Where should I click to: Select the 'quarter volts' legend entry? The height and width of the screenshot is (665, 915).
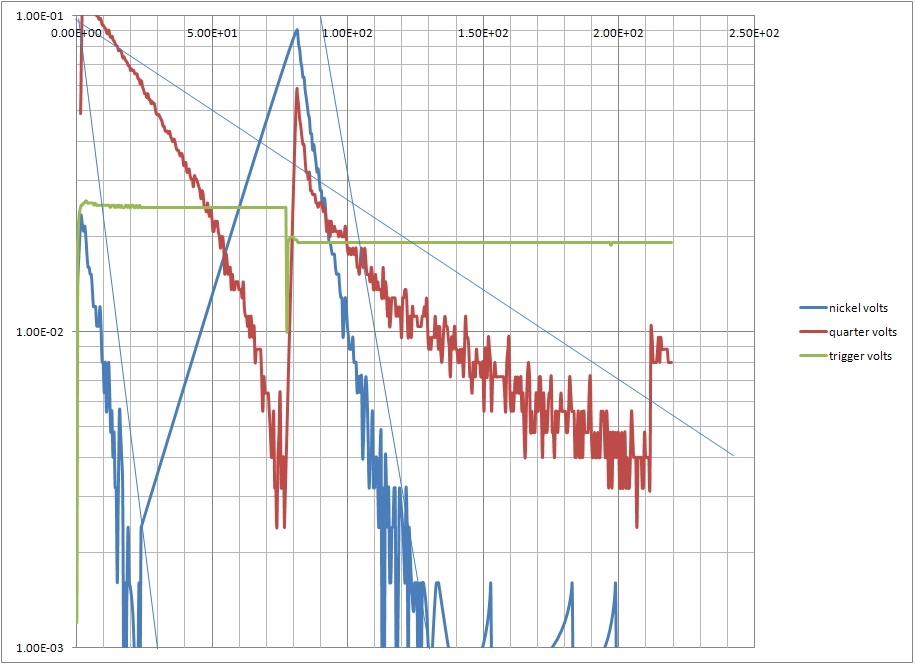click(x=848, y=332)
